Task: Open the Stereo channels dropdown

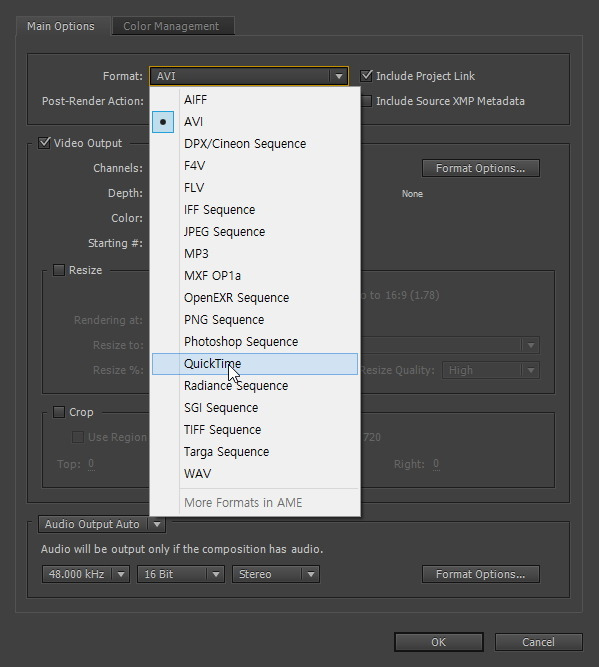Action: pos(276,574)
